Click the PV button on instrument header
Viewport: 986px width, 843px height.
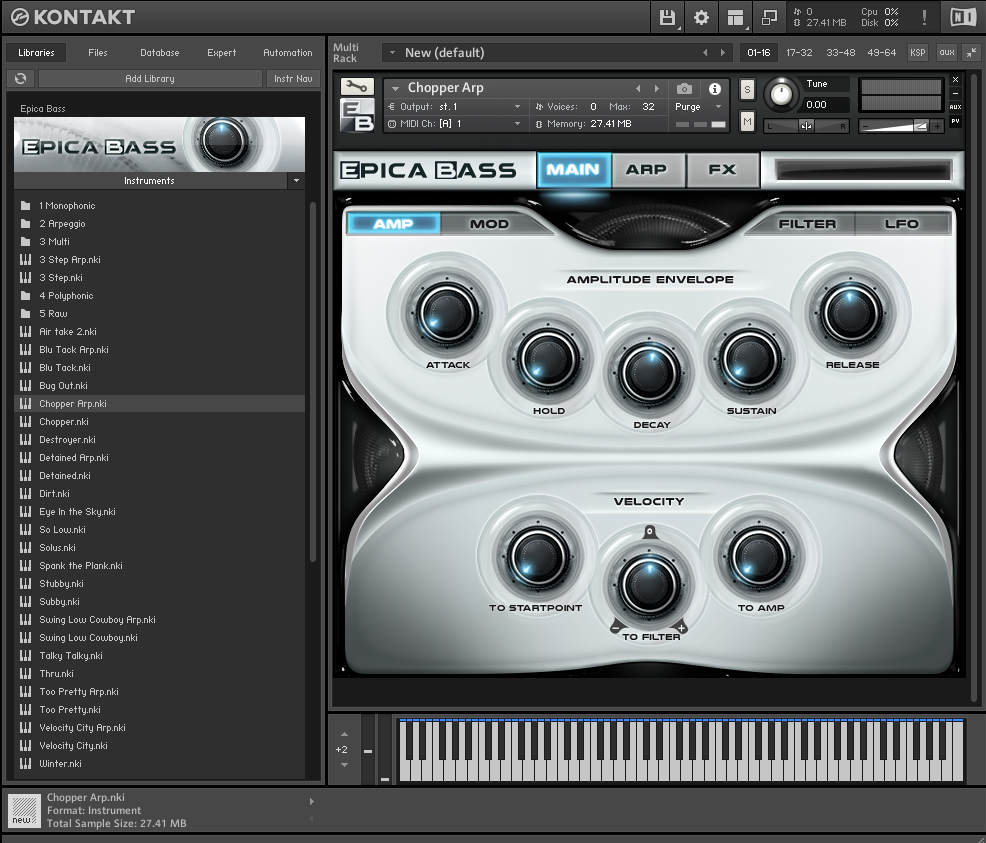(955, 121)
